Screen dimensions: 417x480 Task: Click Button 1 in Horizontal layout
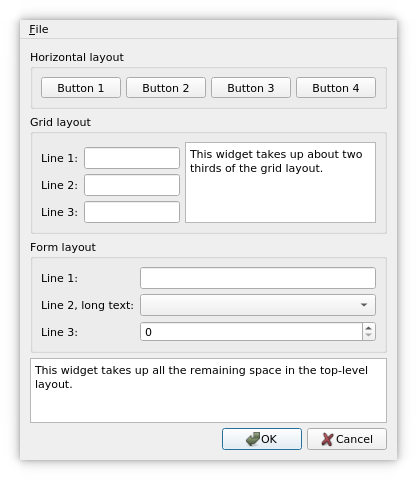(x=81, y=88)
